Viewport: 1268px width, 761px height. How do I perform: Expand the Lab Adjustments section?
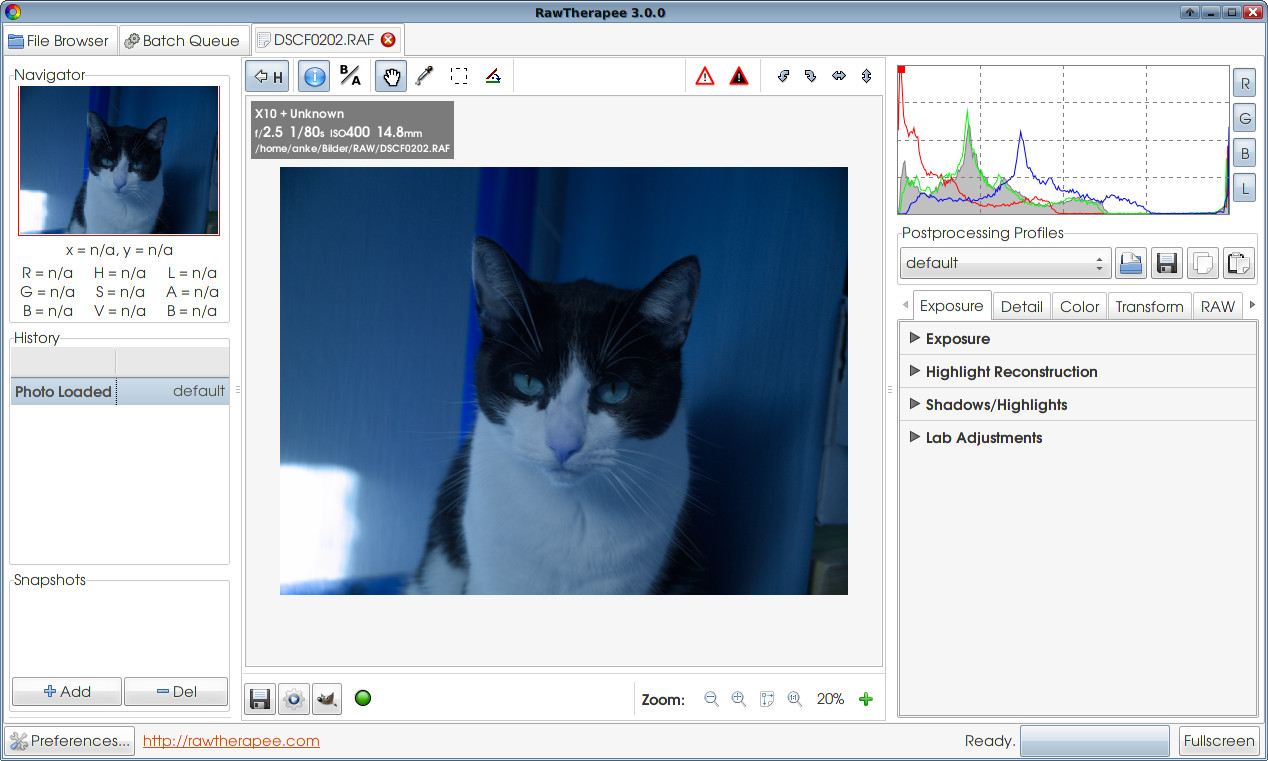click(x=983, y=438)
